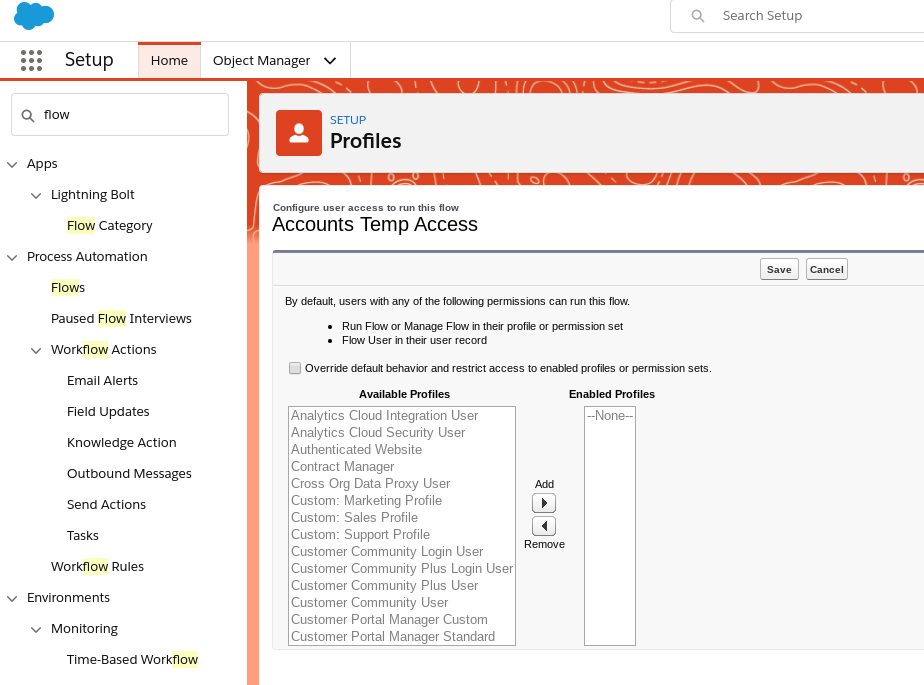Collapse the Workflow Actions section
The image size is (924, 685).
(x=36, y=350)
